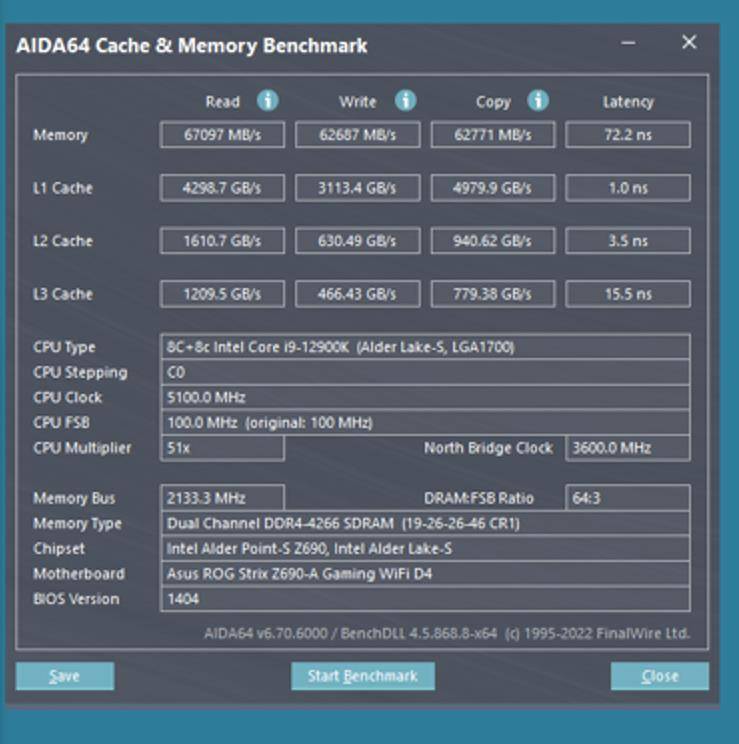Click the Memory Type DDR4-4266 field

425,523
